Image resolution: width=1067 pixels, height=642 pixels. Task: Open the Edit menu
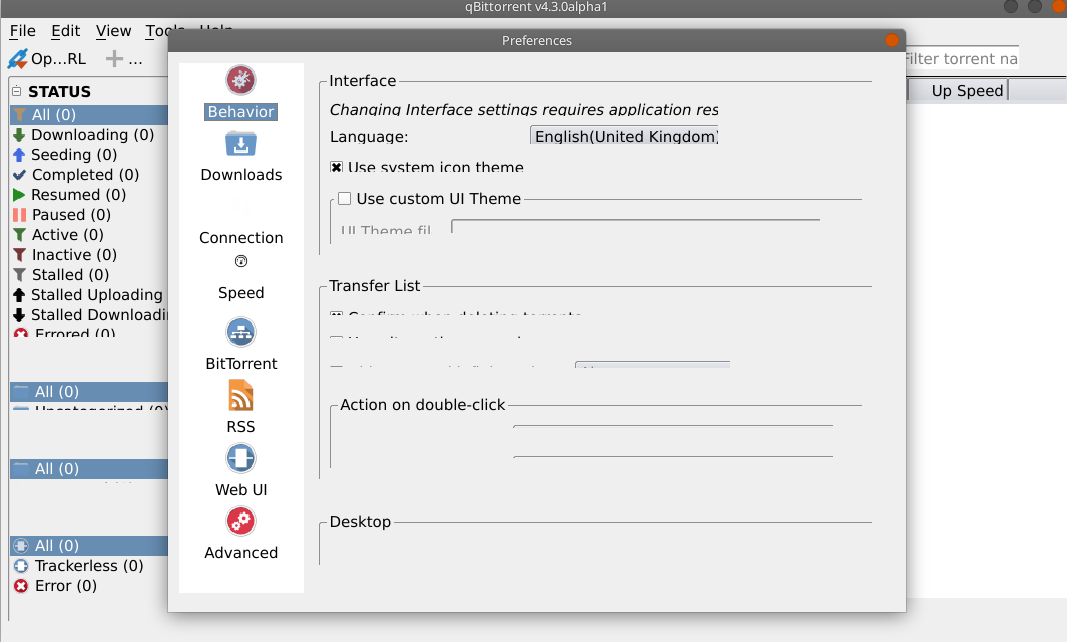click(x=65, y=31)
